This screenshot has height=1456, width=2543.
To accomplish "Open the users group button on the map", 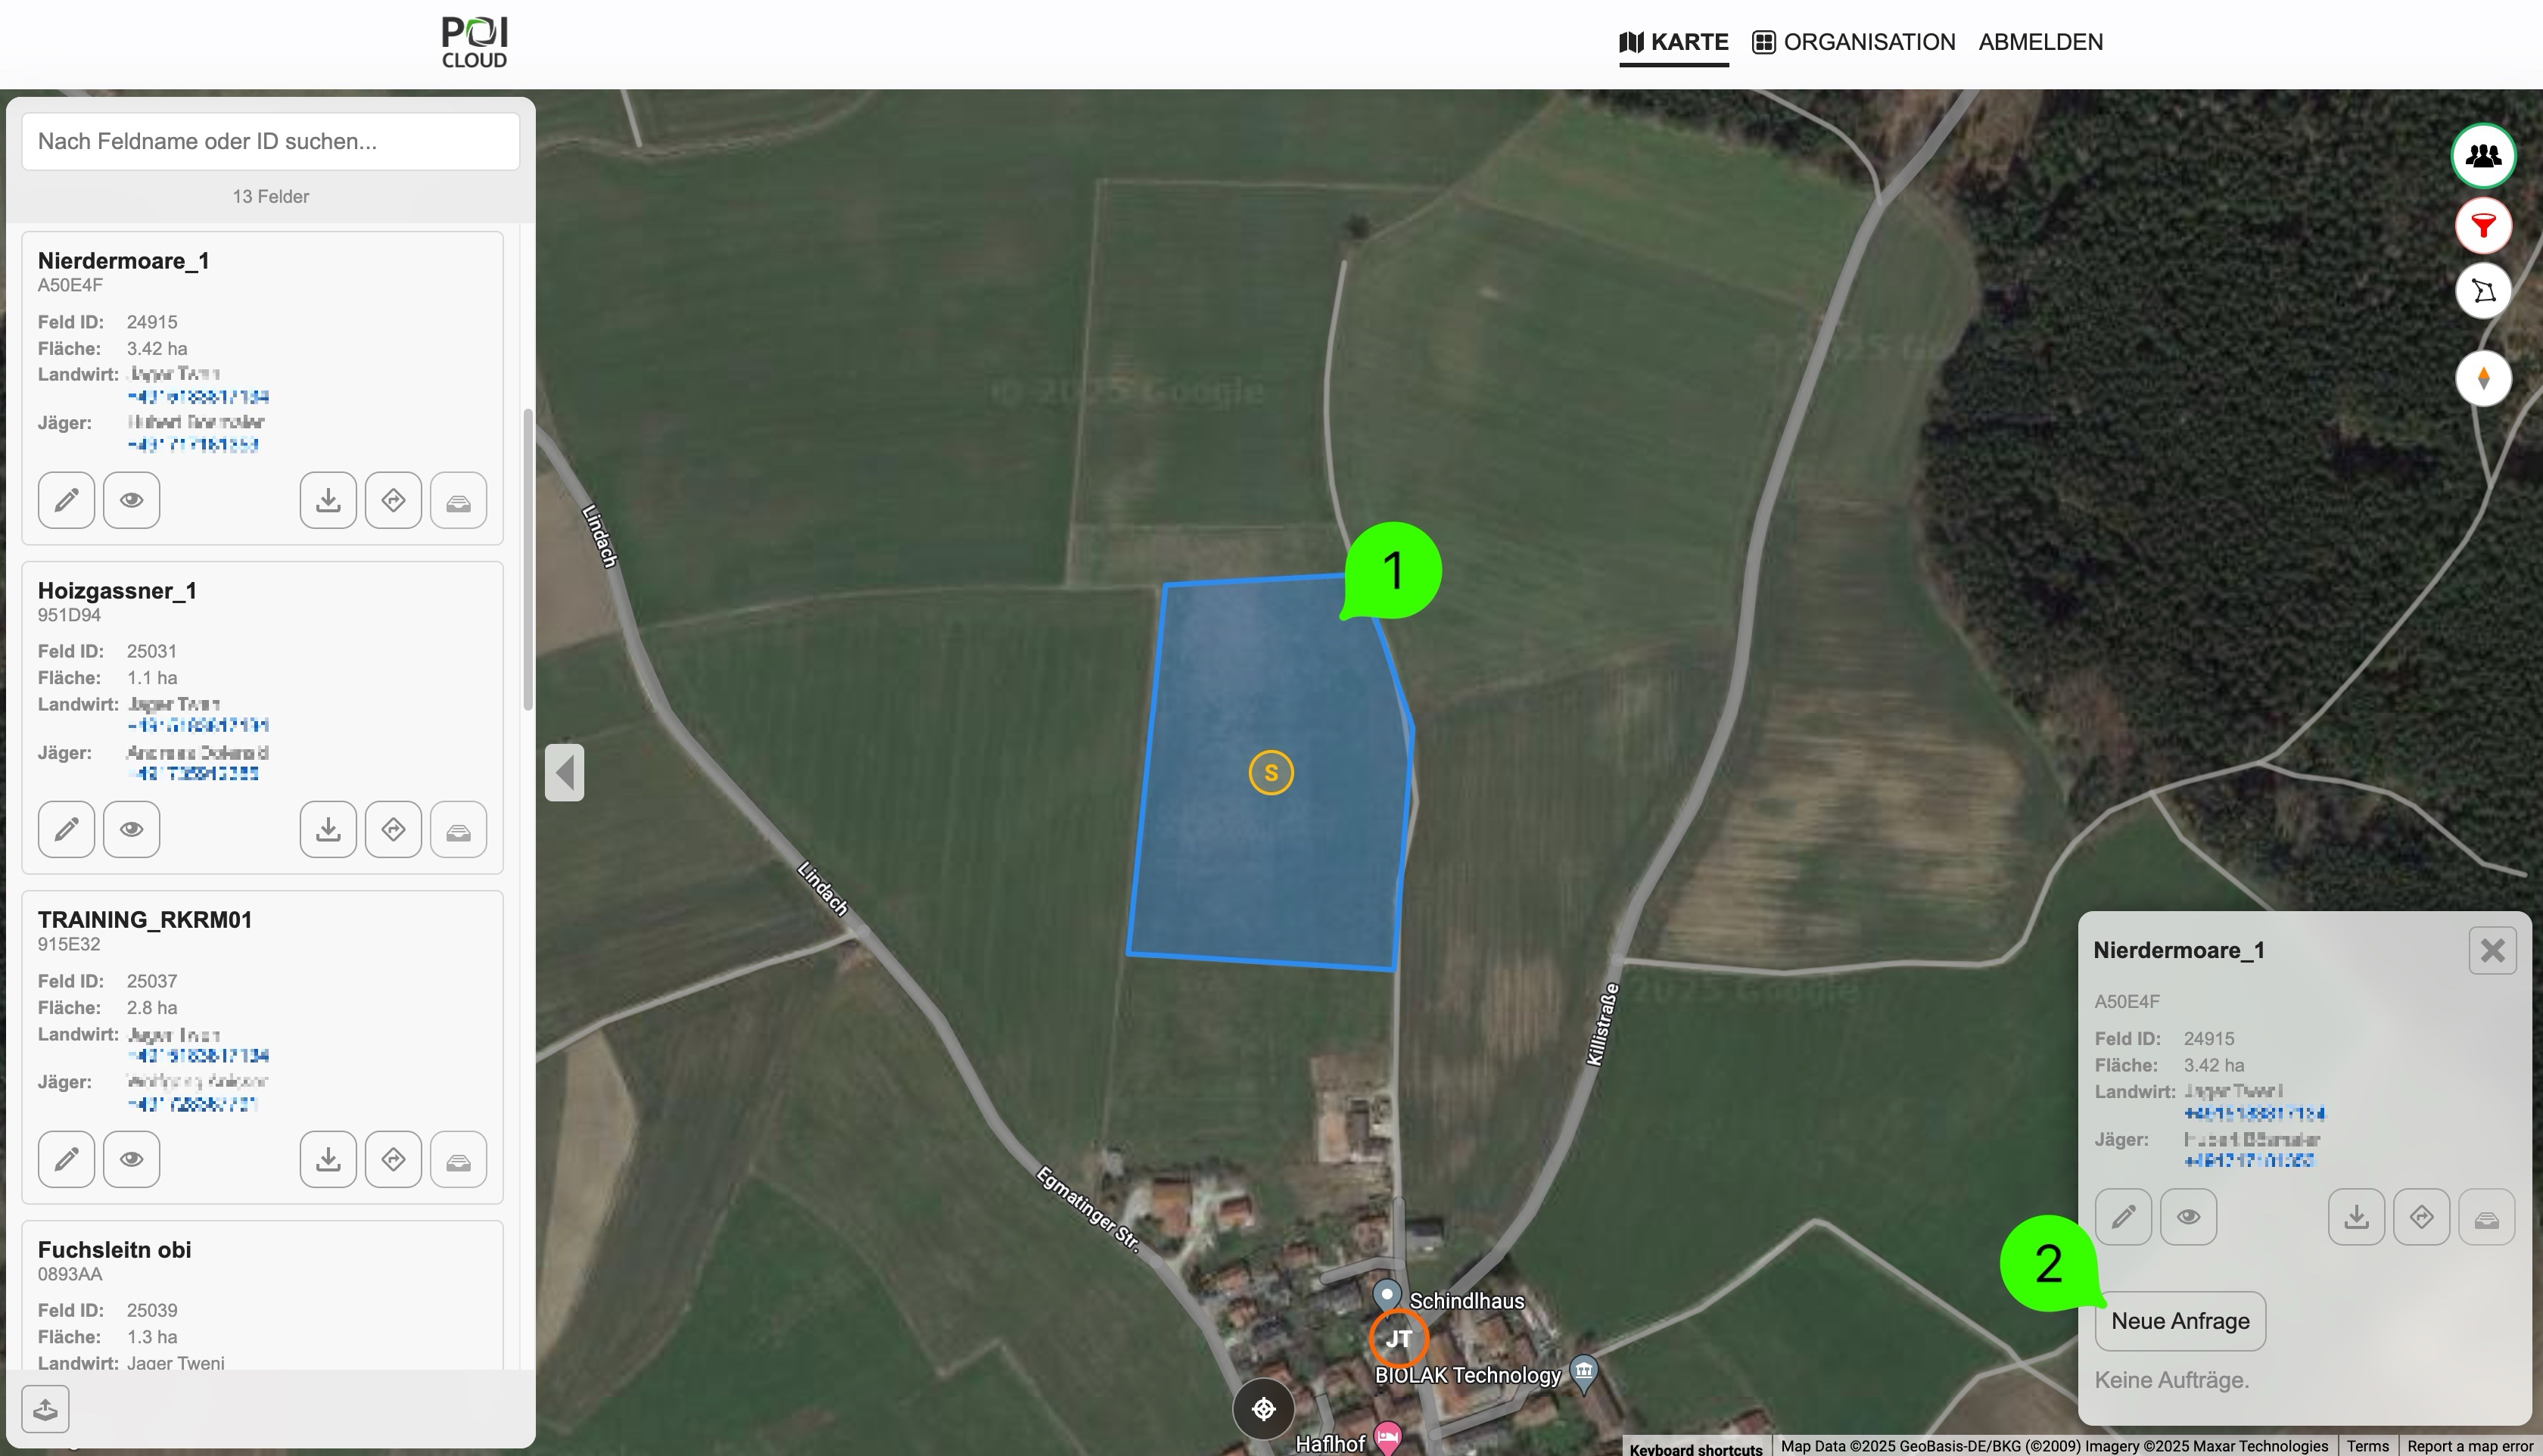I will 2483,156.
